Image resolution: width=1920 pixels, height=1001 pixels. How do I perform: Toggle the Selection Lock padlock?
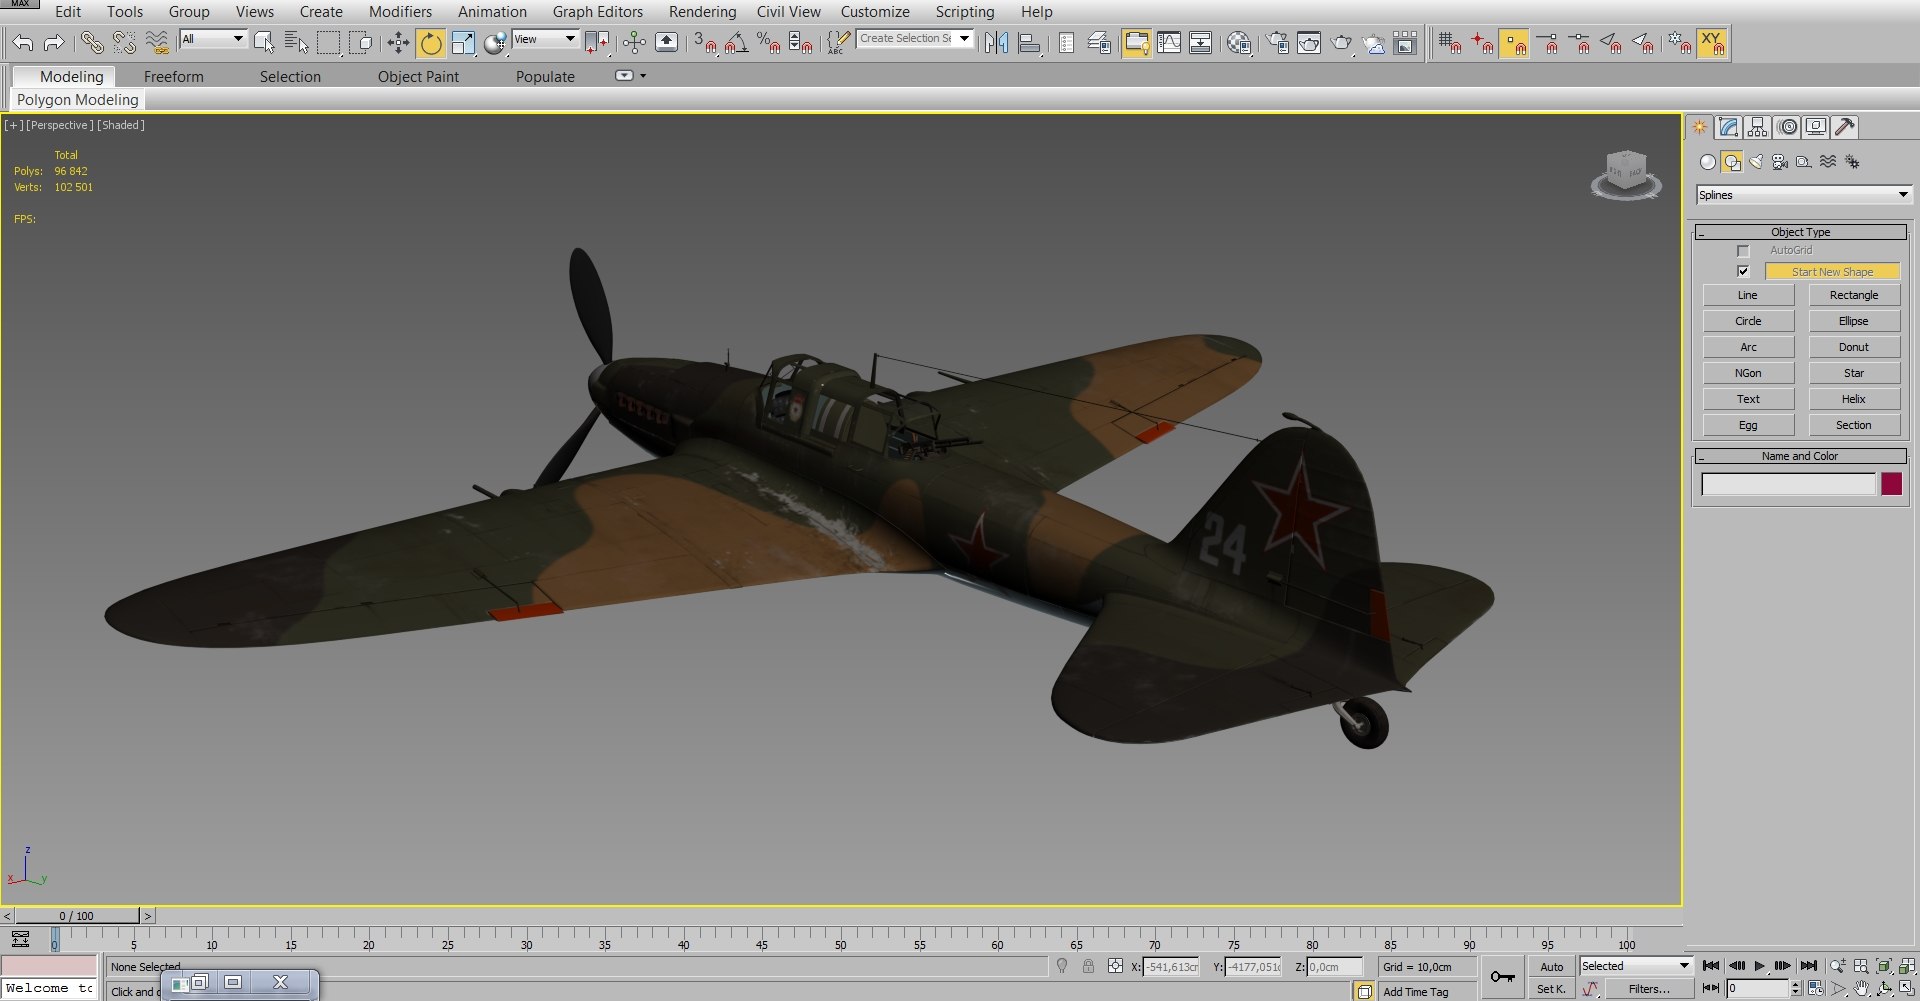(1088, 966)
